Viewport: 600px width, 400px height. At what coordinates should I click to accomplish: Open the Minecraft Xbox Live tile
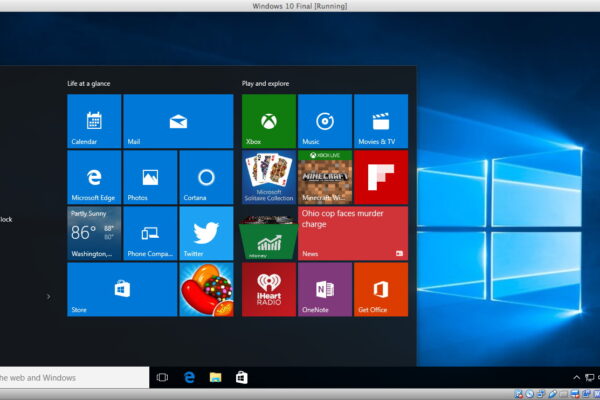(325, 177)
